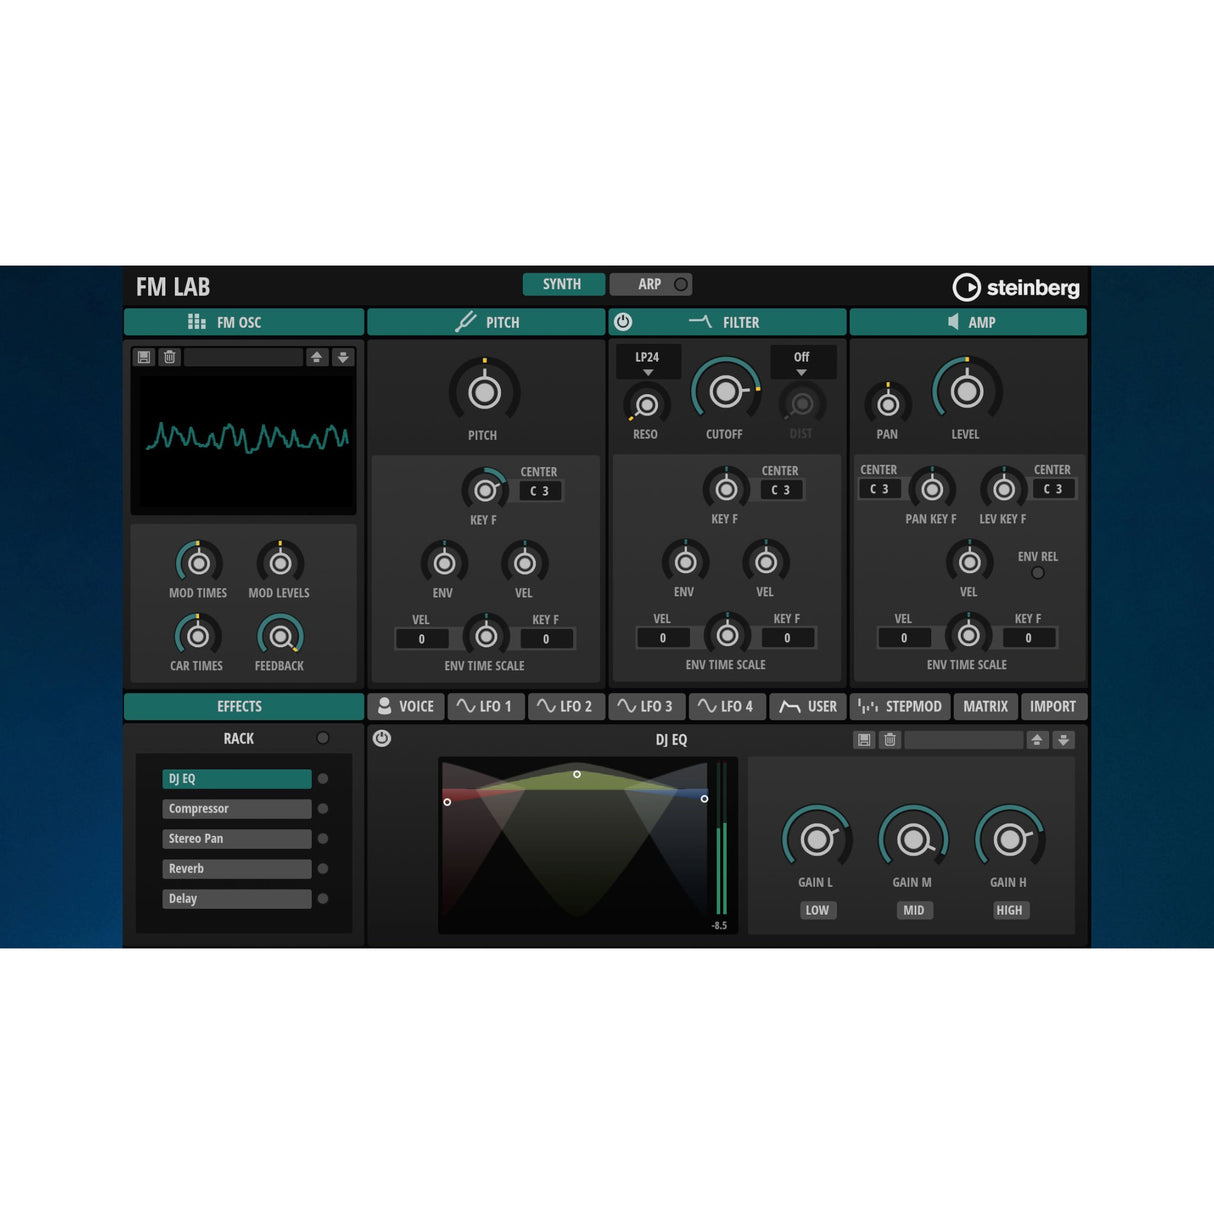The width and height of the screenshot is (1214, 1214).
Task: Switch the ARP toggle on
Action: 680,284
